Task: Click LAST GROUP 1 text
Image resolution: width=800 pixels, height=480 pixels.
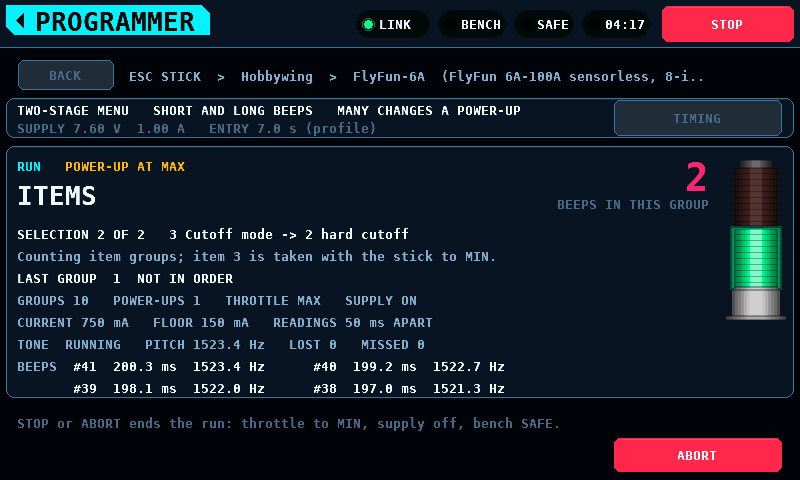Action: click(x=69, y=279)
